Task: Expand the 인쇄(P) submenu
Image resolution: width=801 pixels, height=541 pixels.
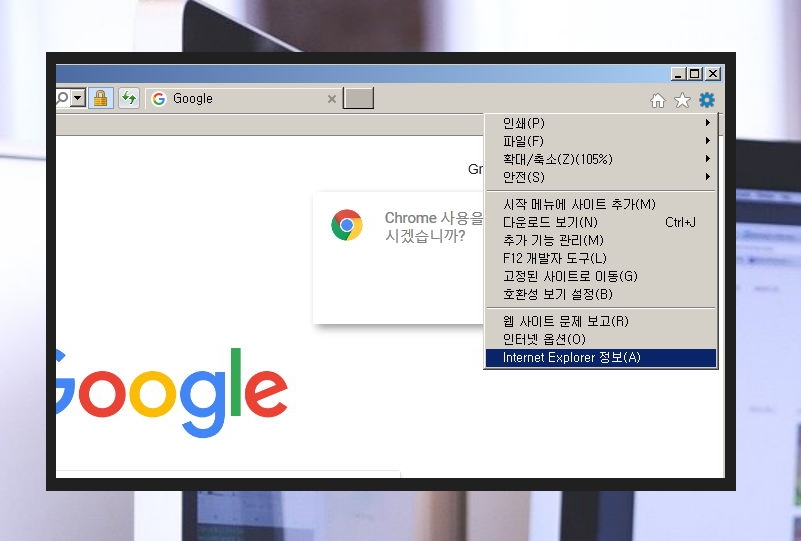Action: tap(600, 123)
